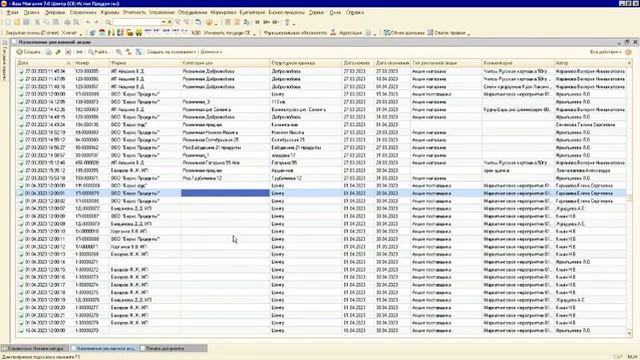Clear the toolbar search field with X
The image size is (640, 360).
(169, 22)
